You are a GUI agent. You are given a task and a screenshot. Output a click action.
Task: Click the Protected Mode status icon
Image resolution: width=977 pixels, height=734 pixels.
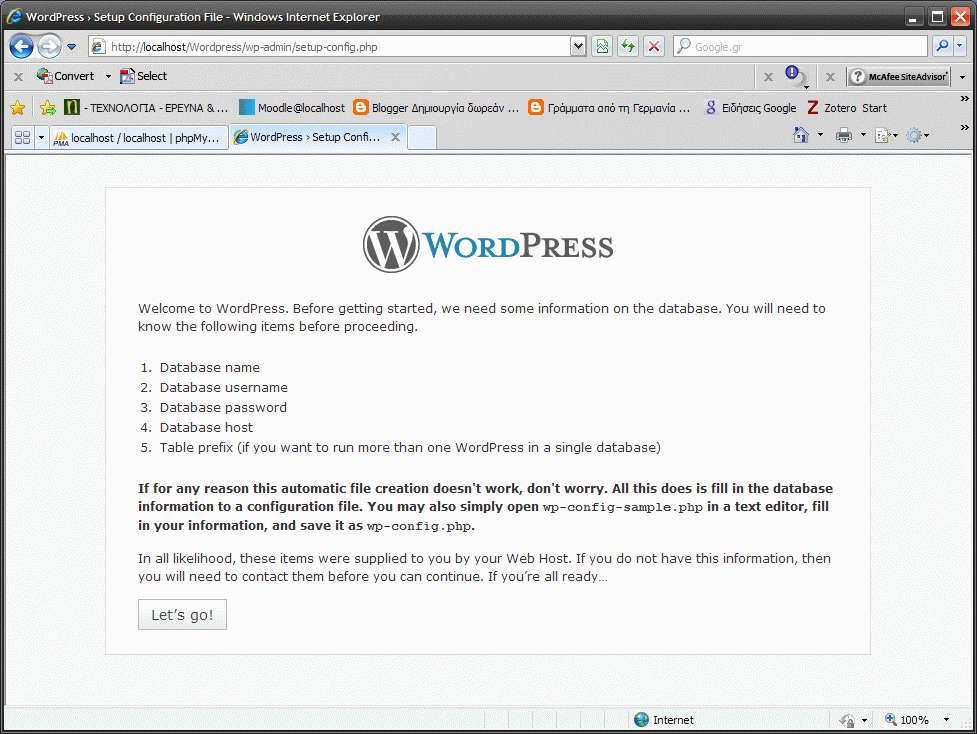point(847,720)
